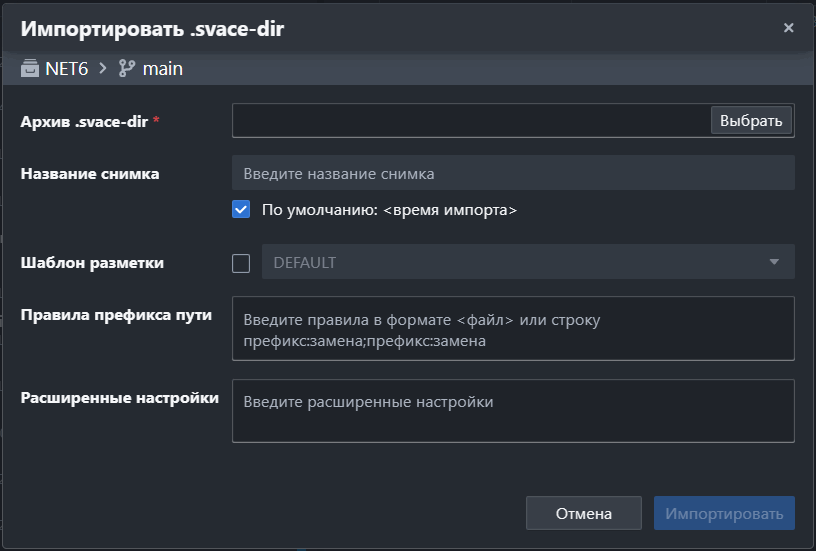Close the import .svace-dir dialog
This screenshot has height=551, width=816.
tap(788, 28)
